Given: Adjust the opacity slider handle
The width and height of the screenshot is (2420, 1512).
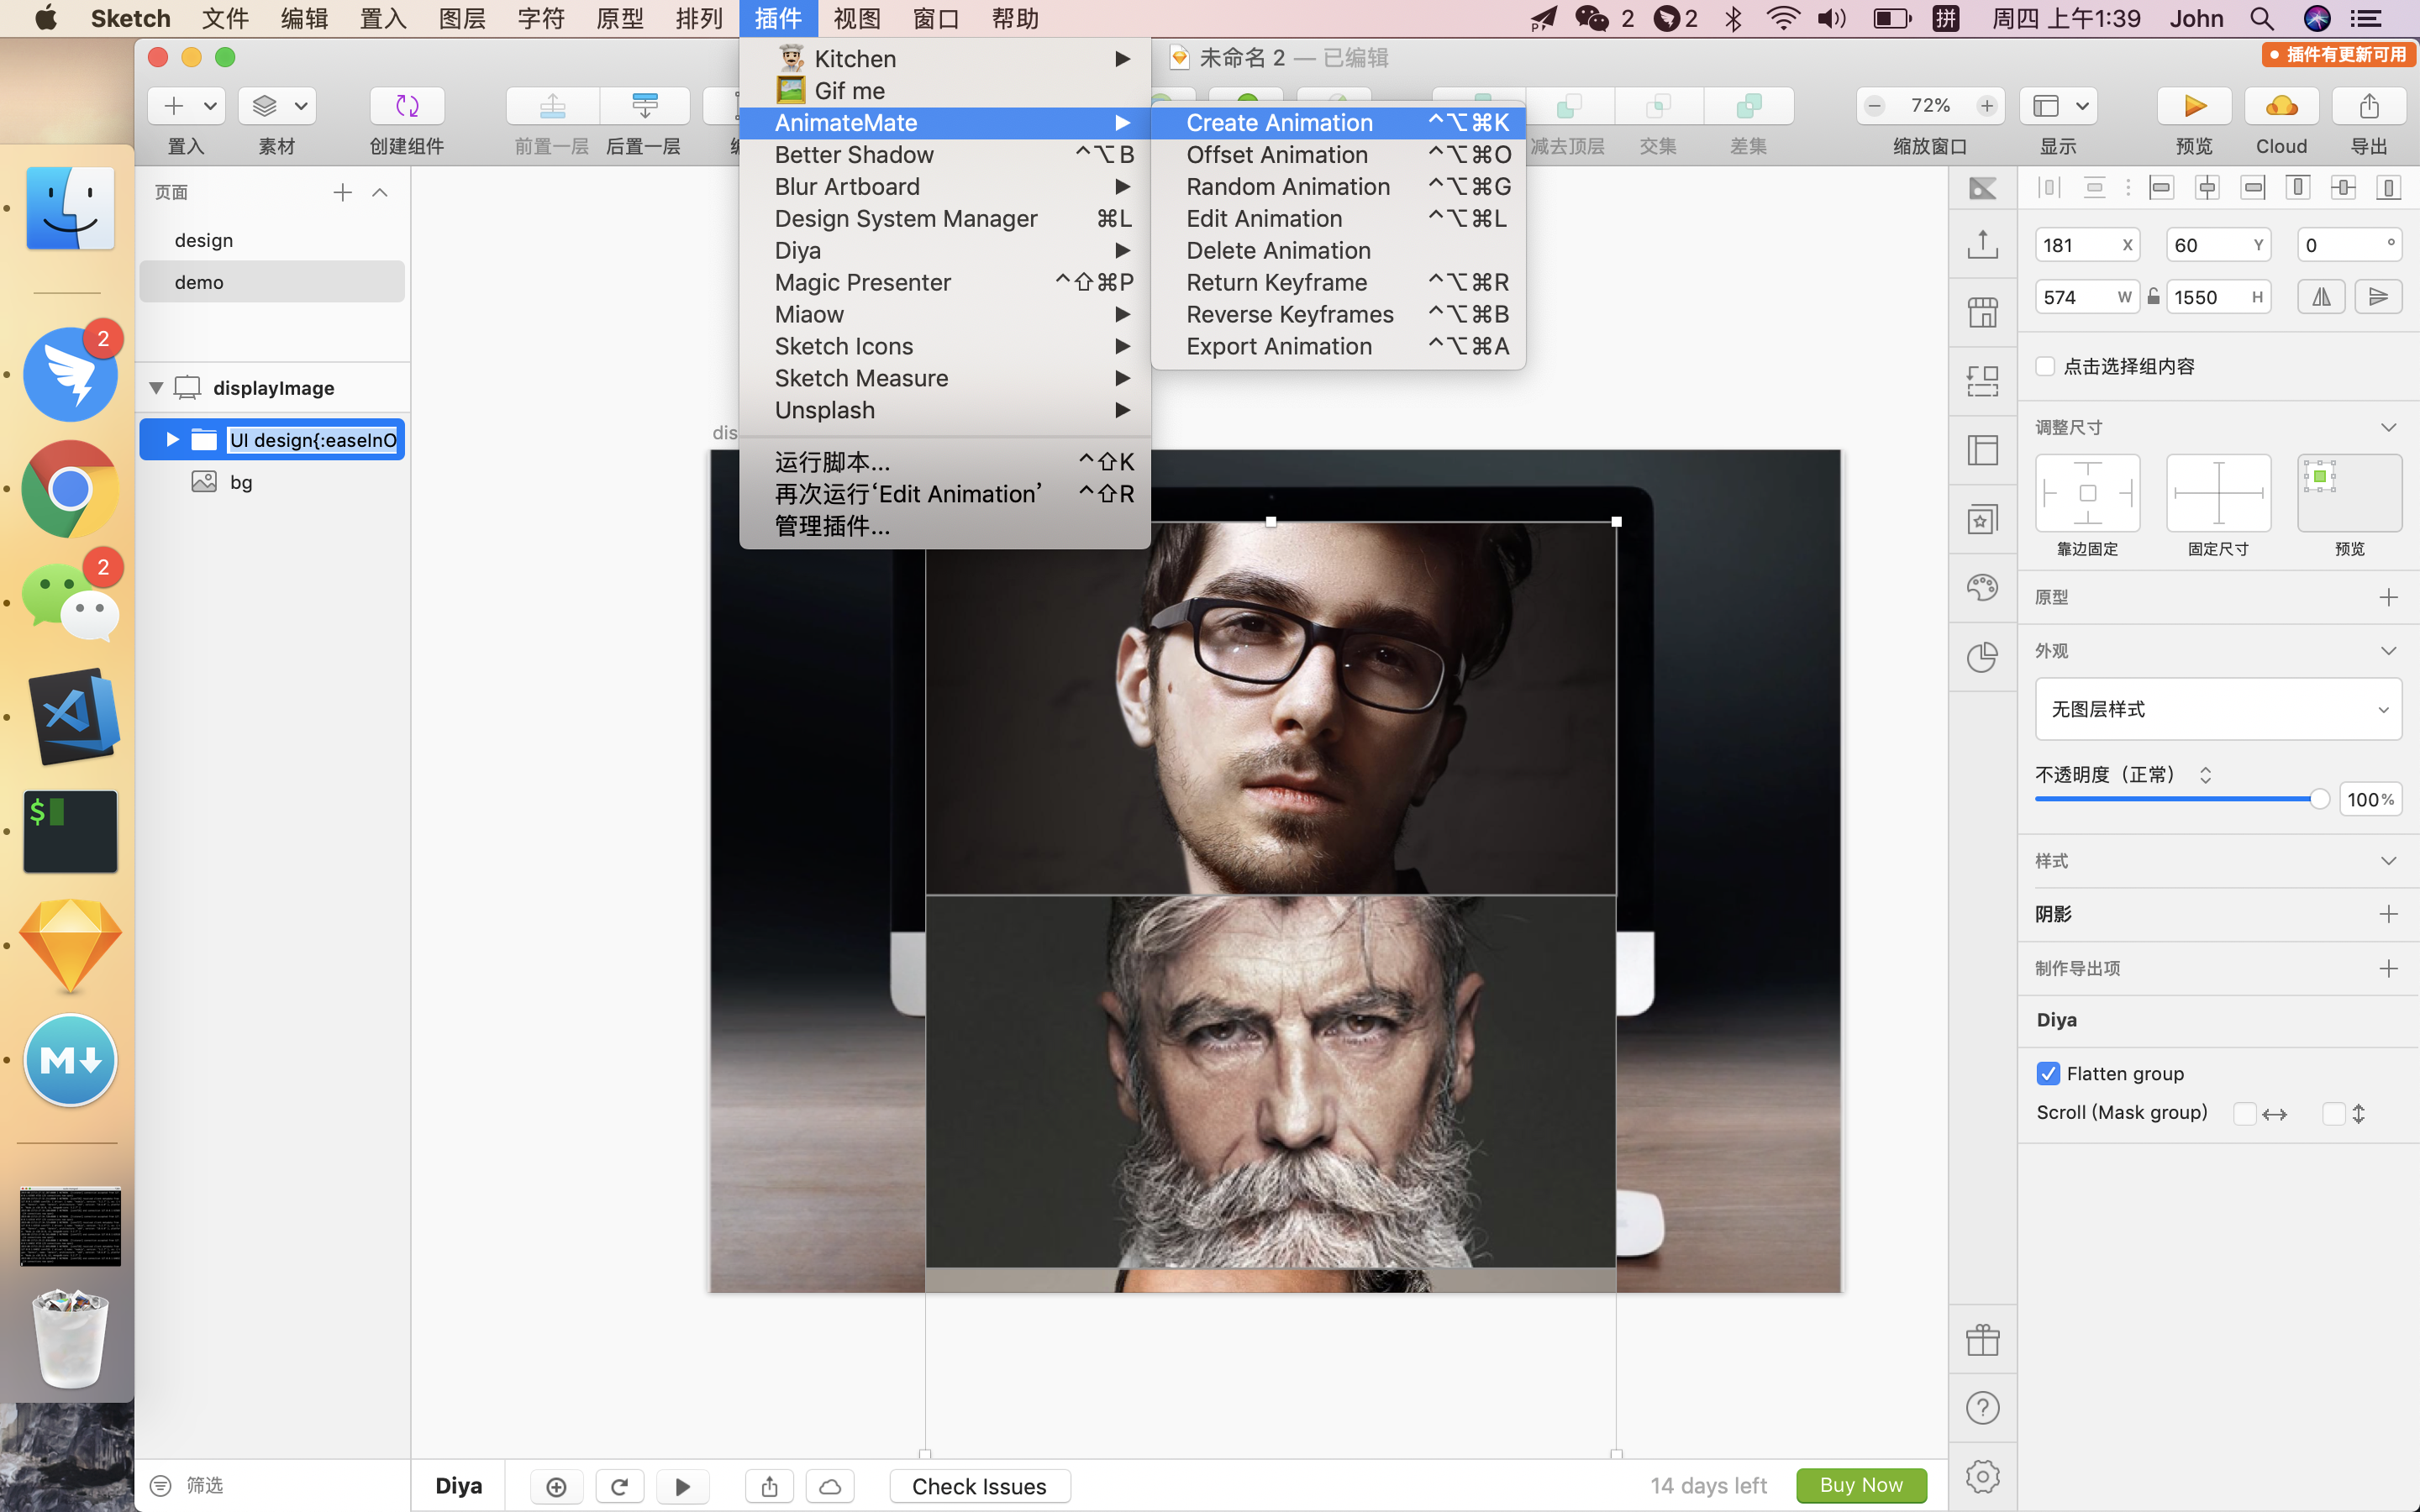Looking at the screenshot, I should pyautogui.click(x=2319, y=799).
